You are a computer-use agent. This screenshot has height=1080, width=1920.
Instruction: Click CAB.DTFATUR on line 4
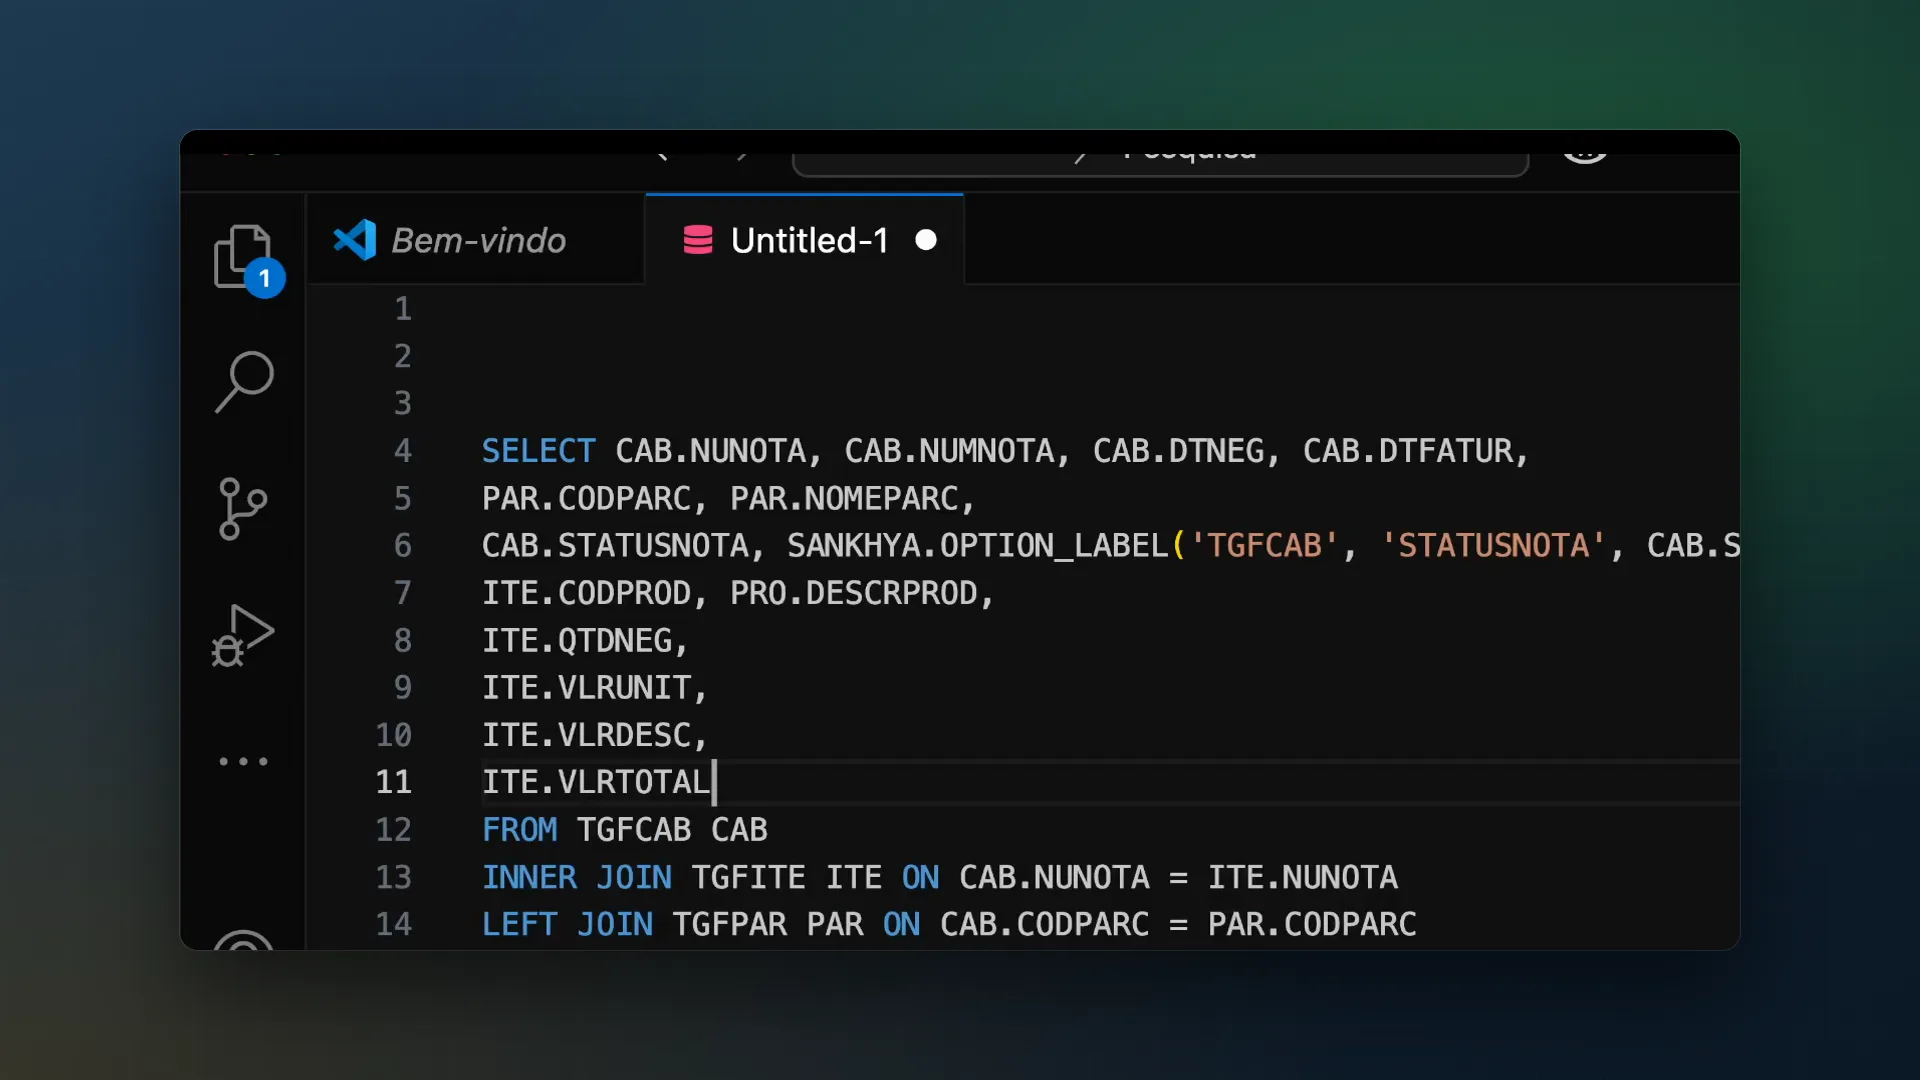point(1408,451)
